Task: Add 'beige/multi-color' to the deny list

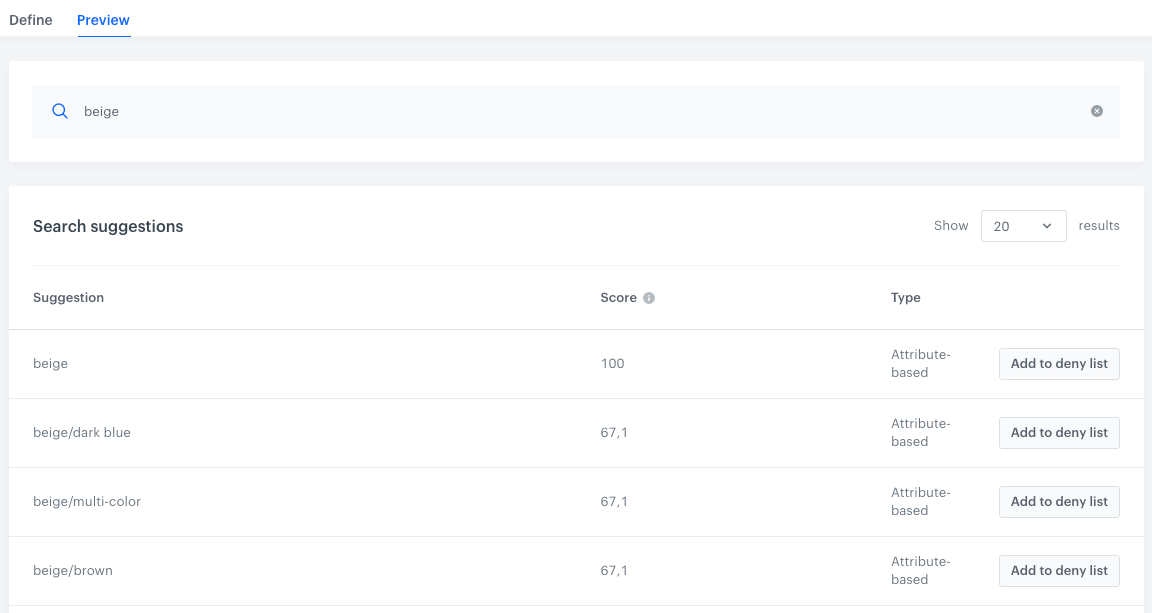Action: tap(1059, 501)
